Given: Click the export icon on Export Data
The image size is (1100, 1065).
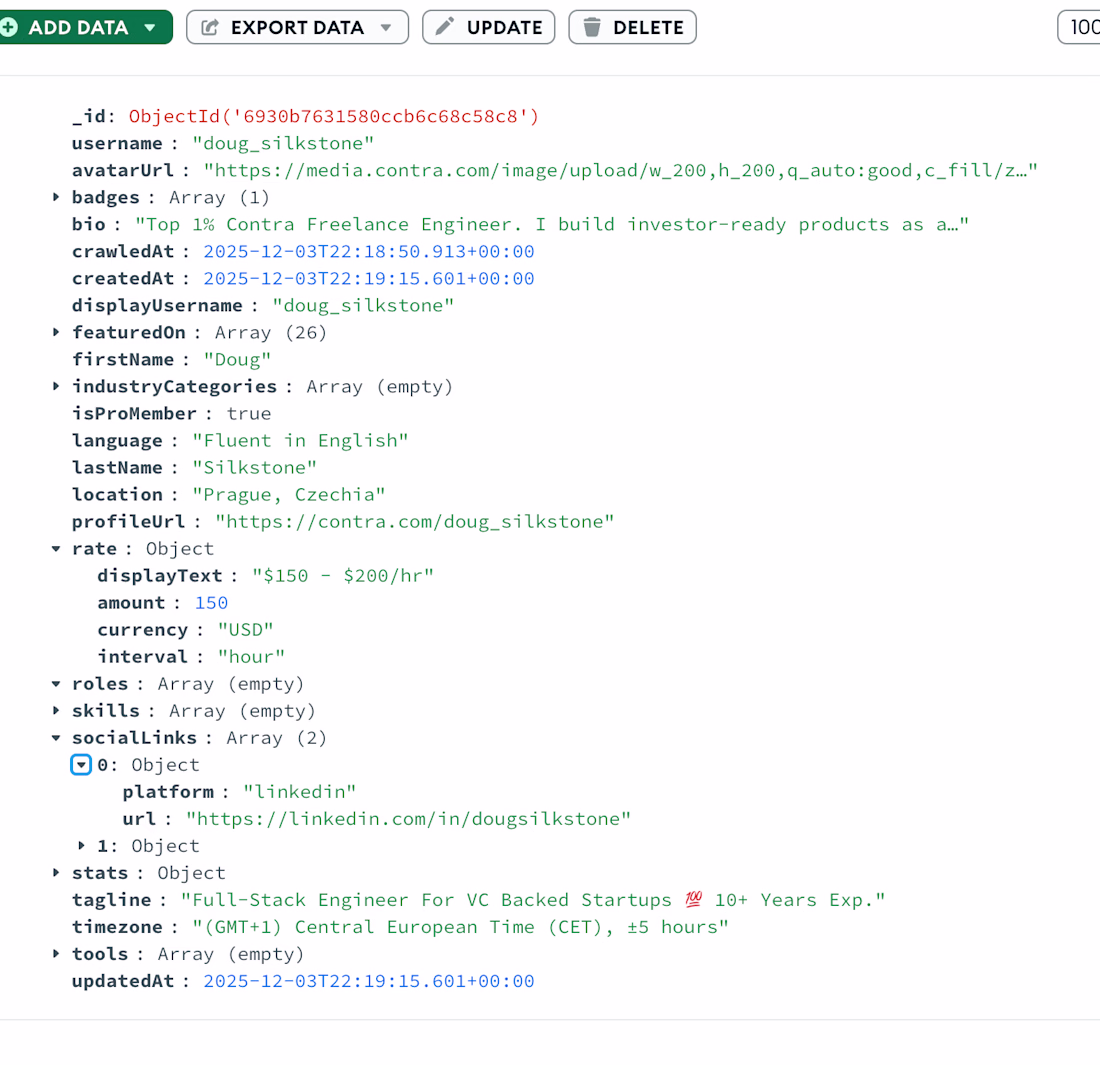Looking at the screenshot, I should click(x=210, y=27).
